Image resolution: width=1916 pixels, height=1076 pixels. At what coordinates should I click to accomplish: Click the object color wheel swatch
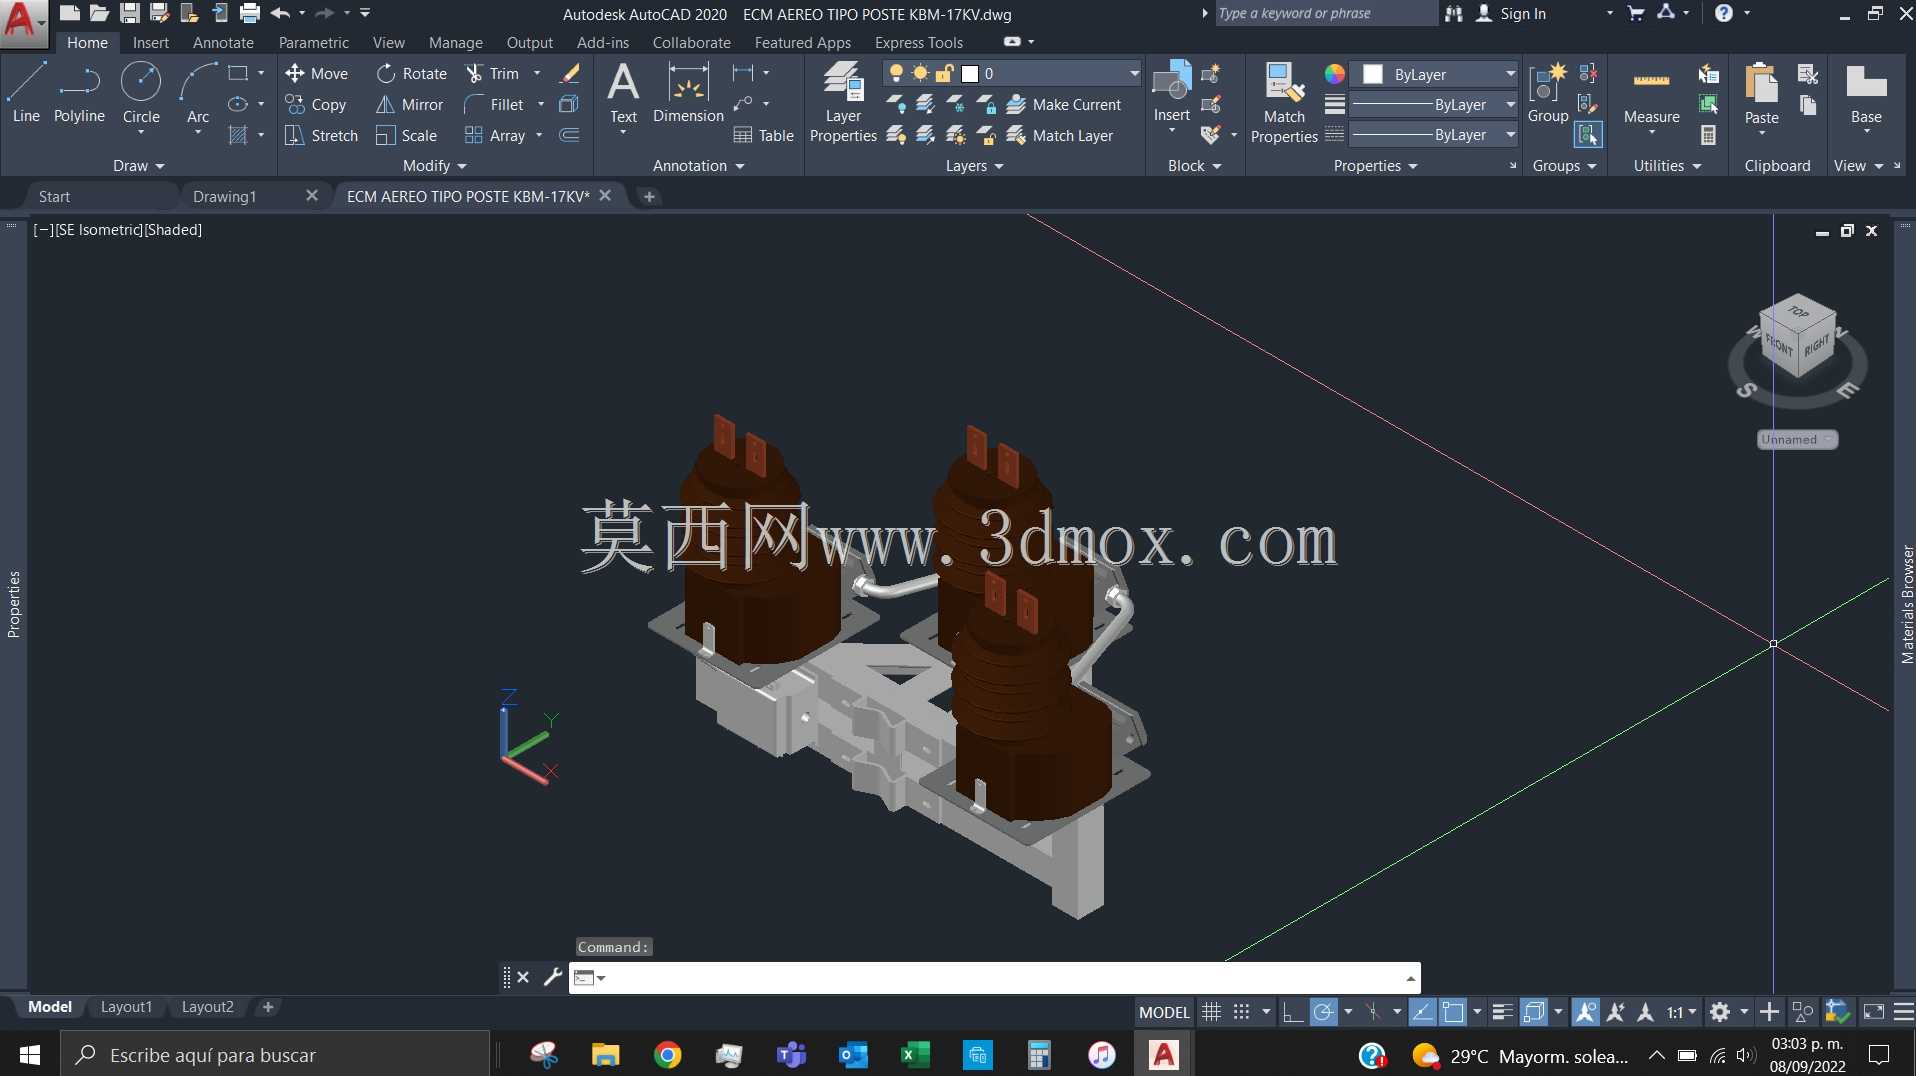(x=1335, y=74)
